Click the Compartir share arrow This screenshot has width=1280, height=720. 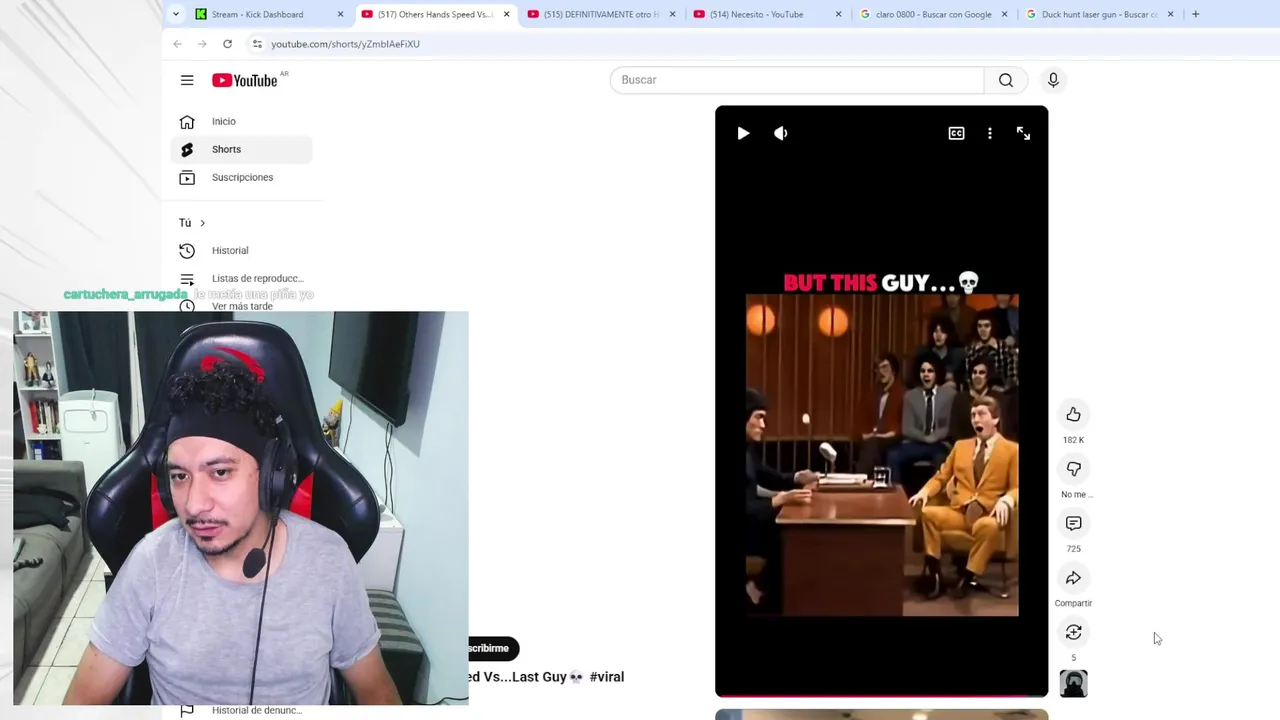pos(1073,578)
